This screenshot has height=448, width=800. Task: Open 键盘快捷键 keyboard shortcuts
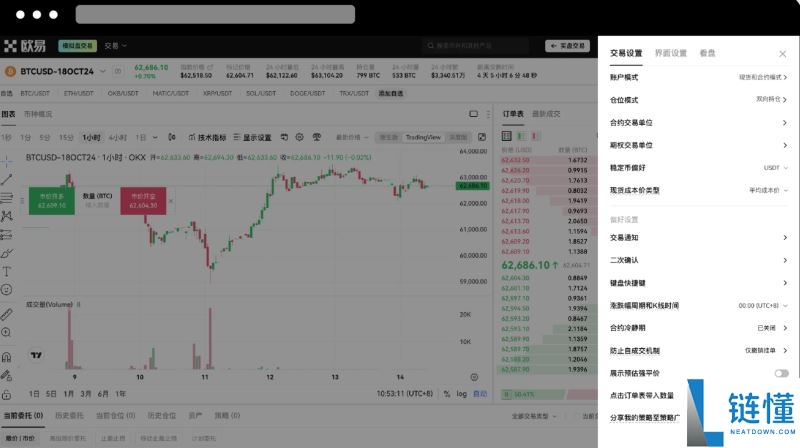coord(698,283)
